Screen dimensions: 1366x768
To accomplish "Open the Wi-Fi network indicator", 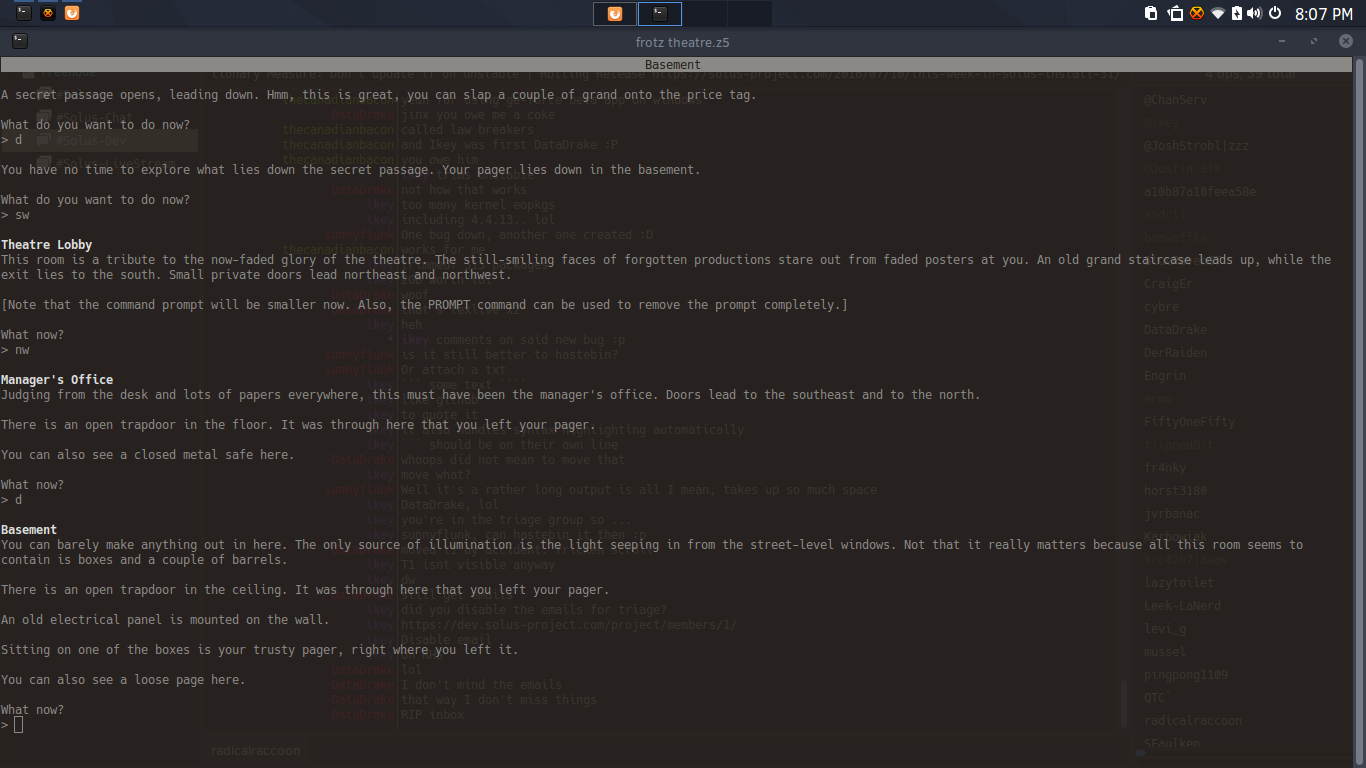I will tap(1217, 13).
